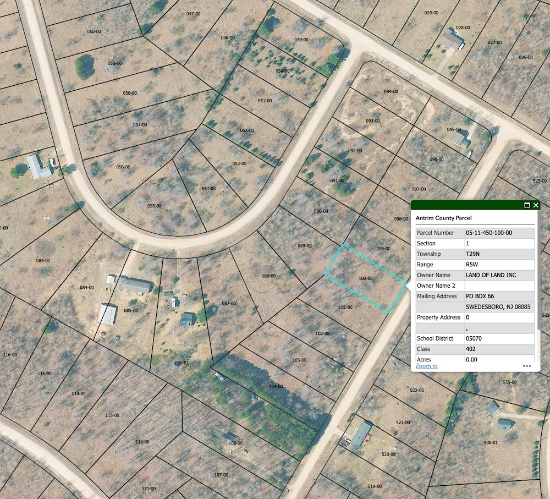Open the three-dots popup actions menu

click(x=527, y=366)
